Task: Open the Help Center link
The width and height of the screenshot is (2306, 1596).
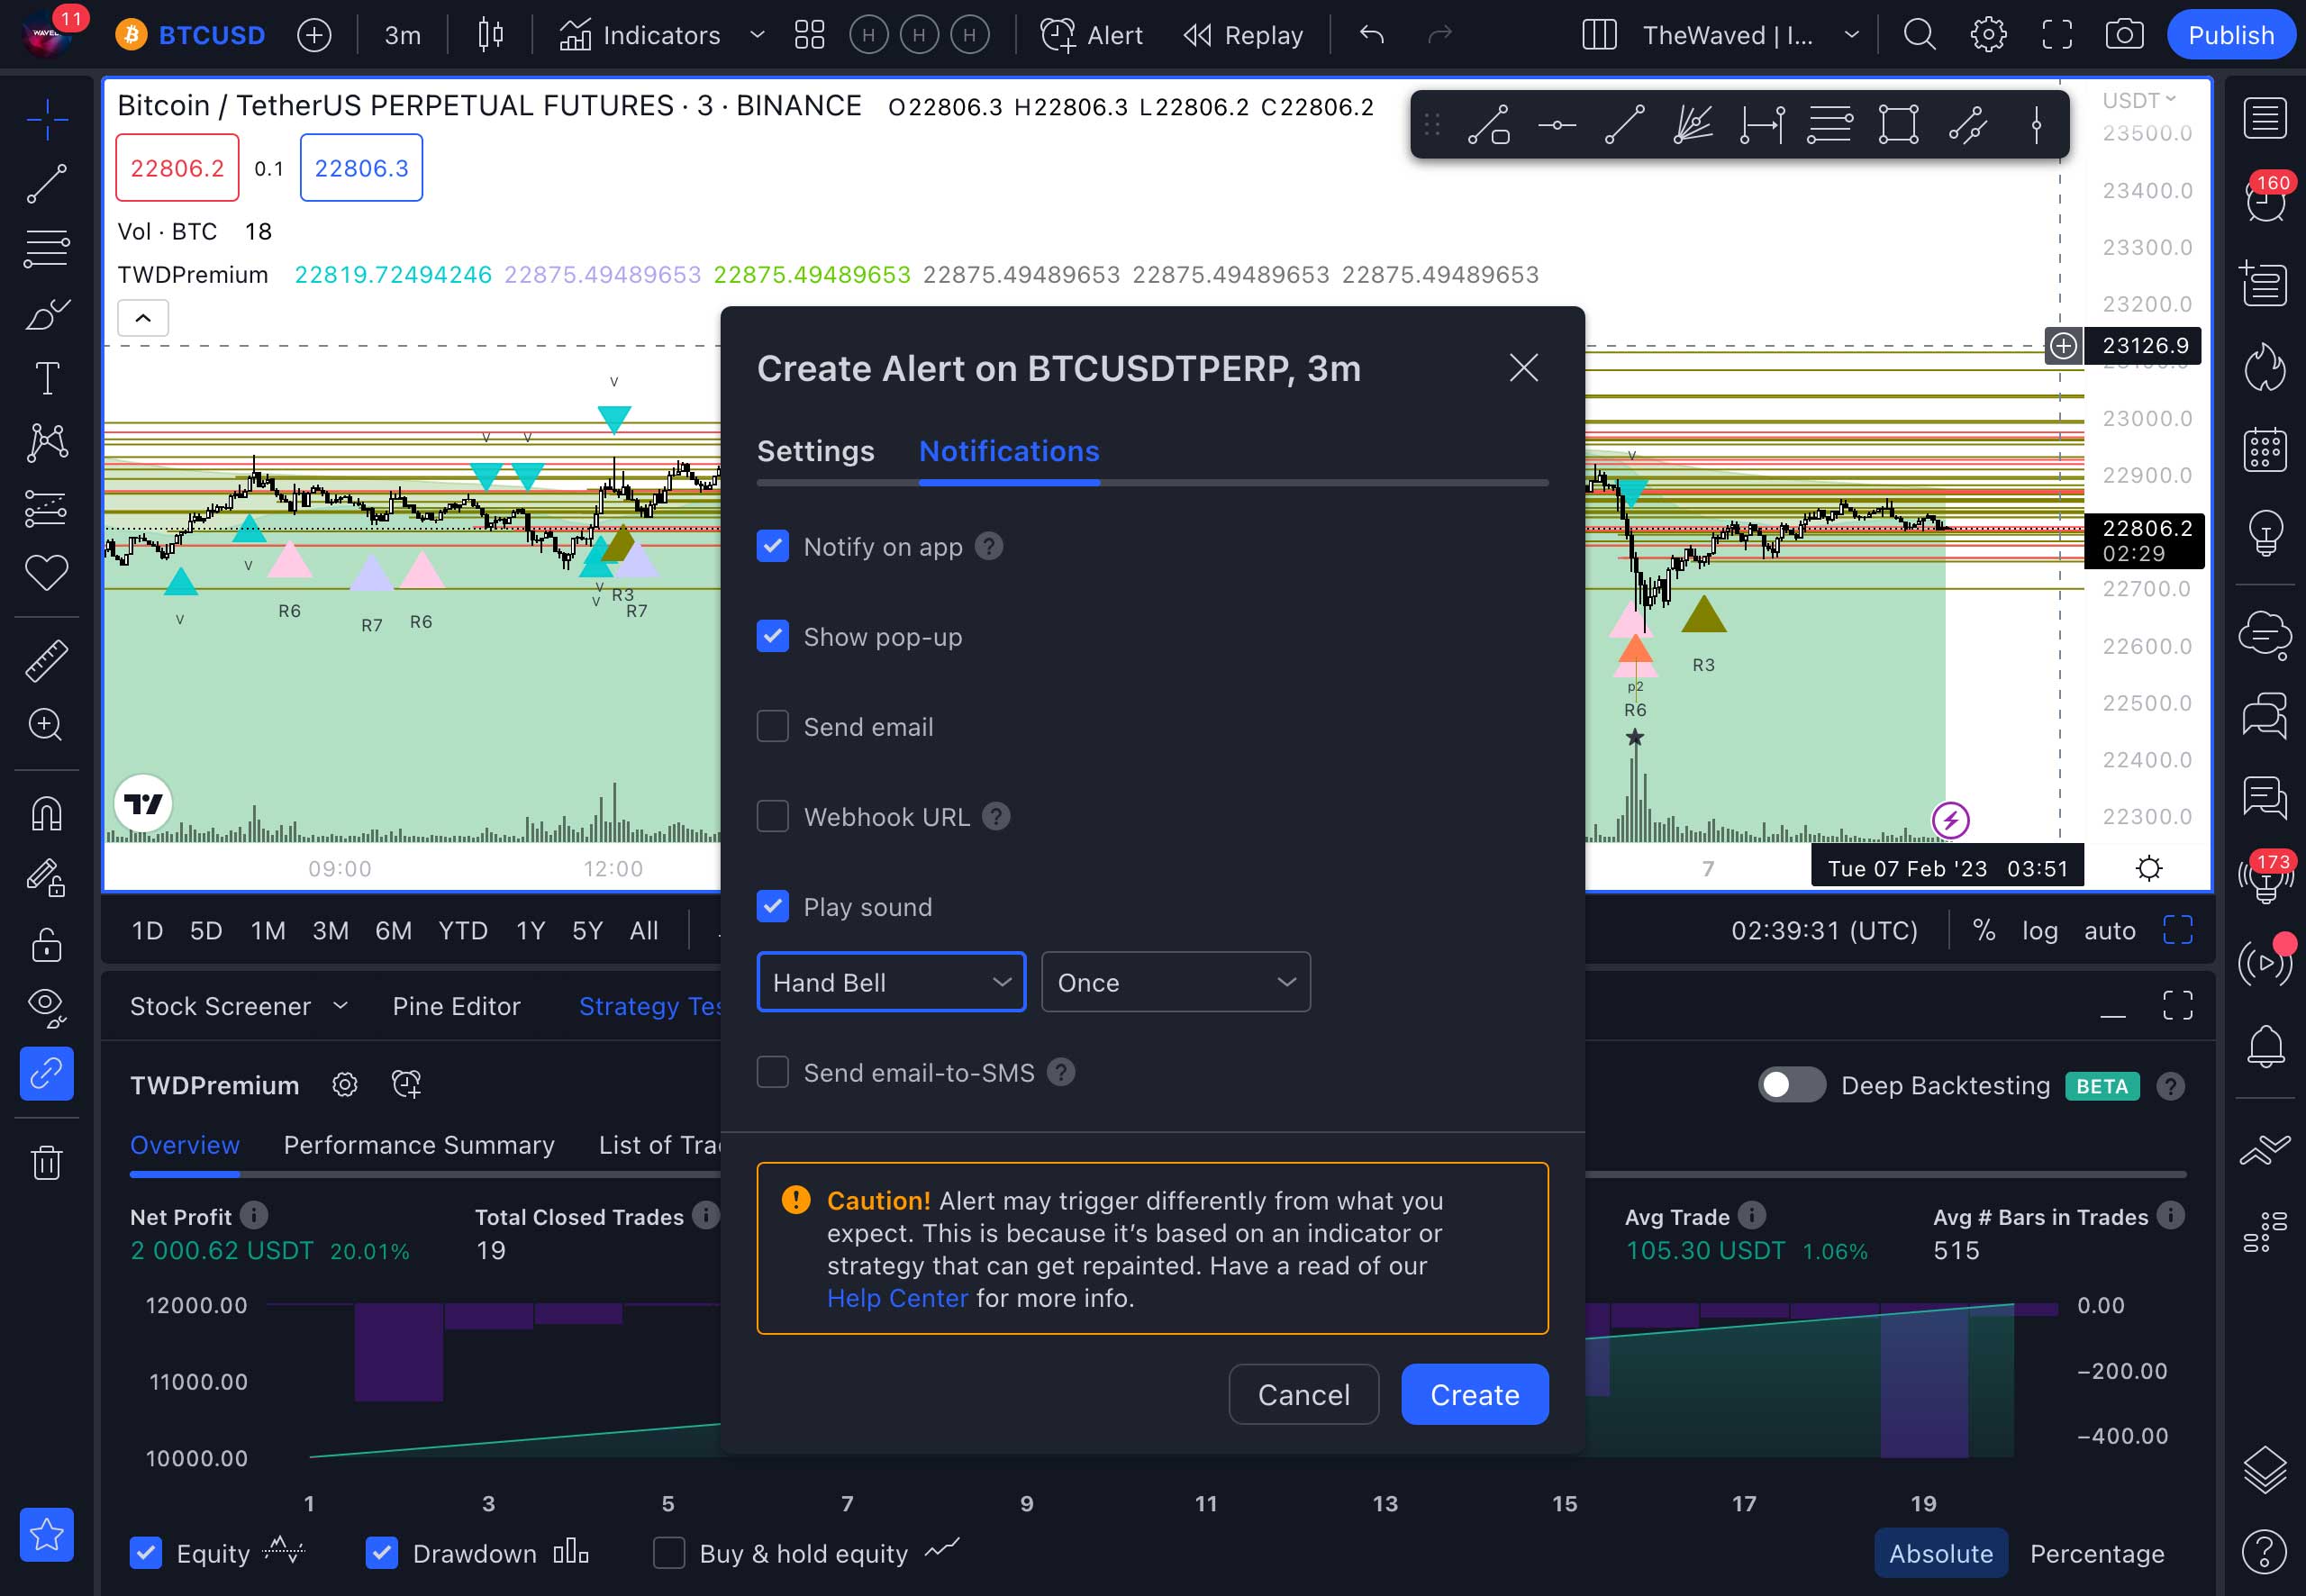Action: point(897,1298)
